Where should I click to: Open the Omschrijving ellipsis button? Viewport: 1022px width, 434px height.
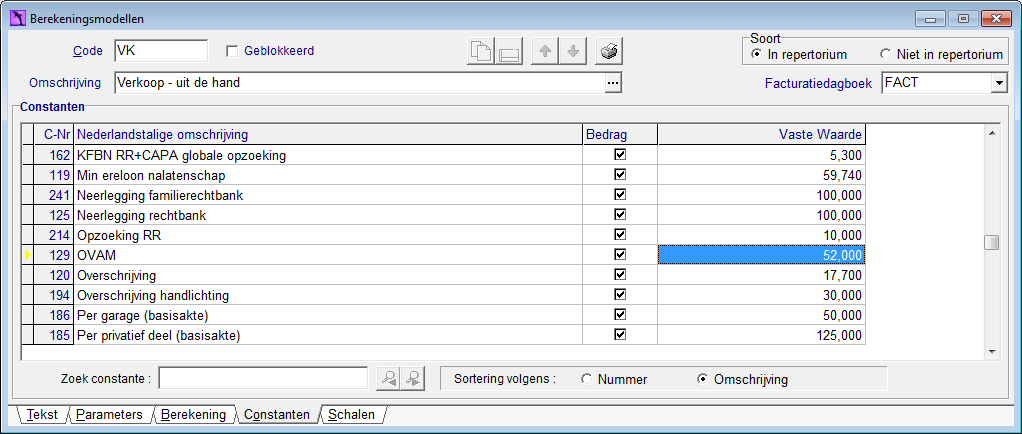pyautogui.click(x=613, y=83)
